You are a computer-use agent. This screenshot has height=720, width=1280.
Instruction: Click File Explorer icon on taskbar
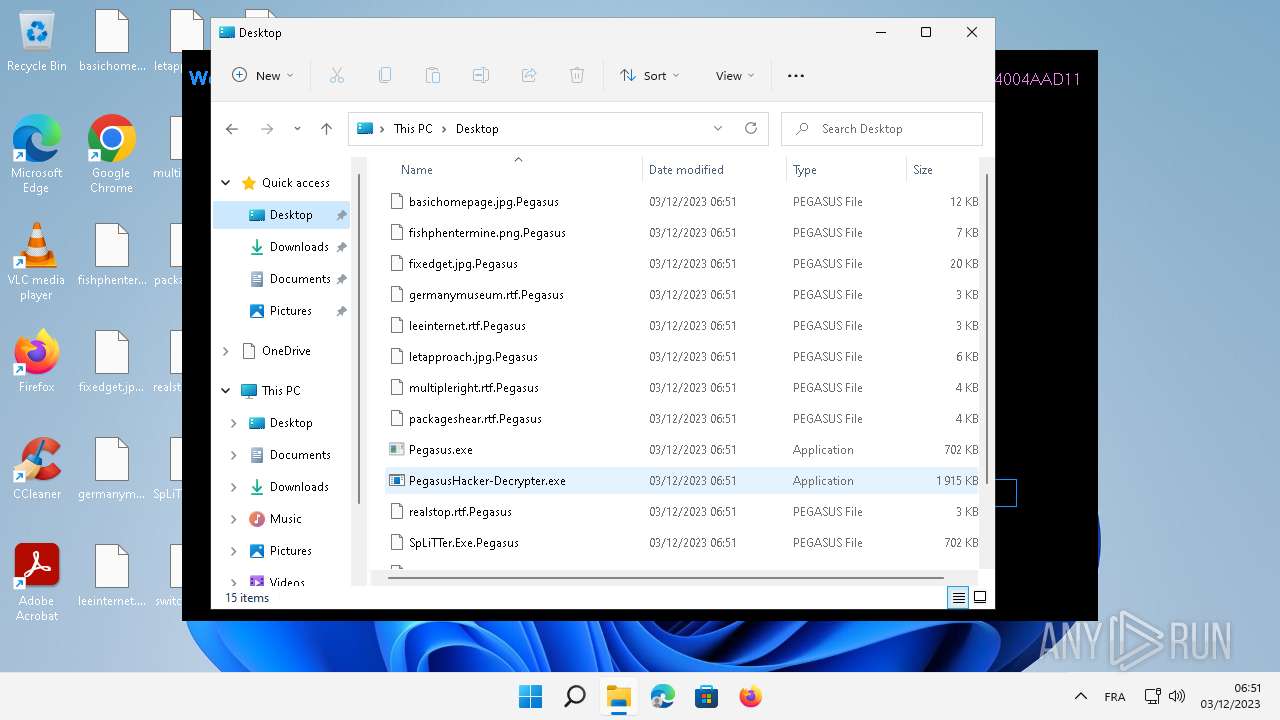pos(618,696)
